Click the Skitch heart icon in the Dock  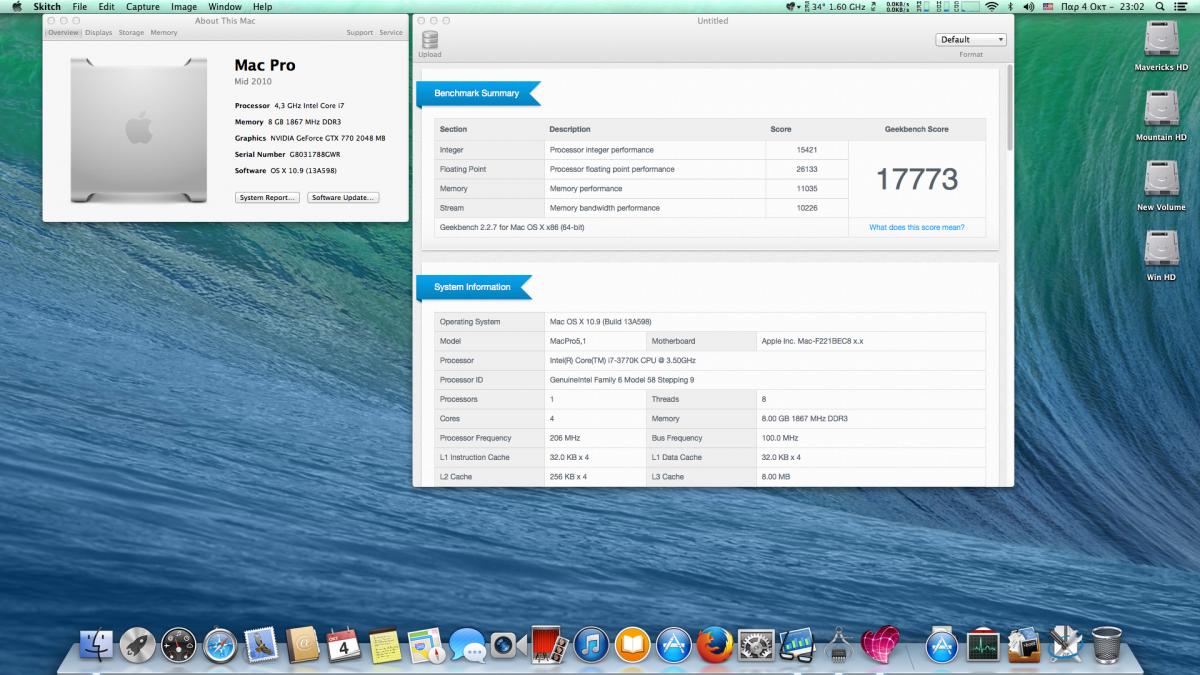(x=881, y=645)
